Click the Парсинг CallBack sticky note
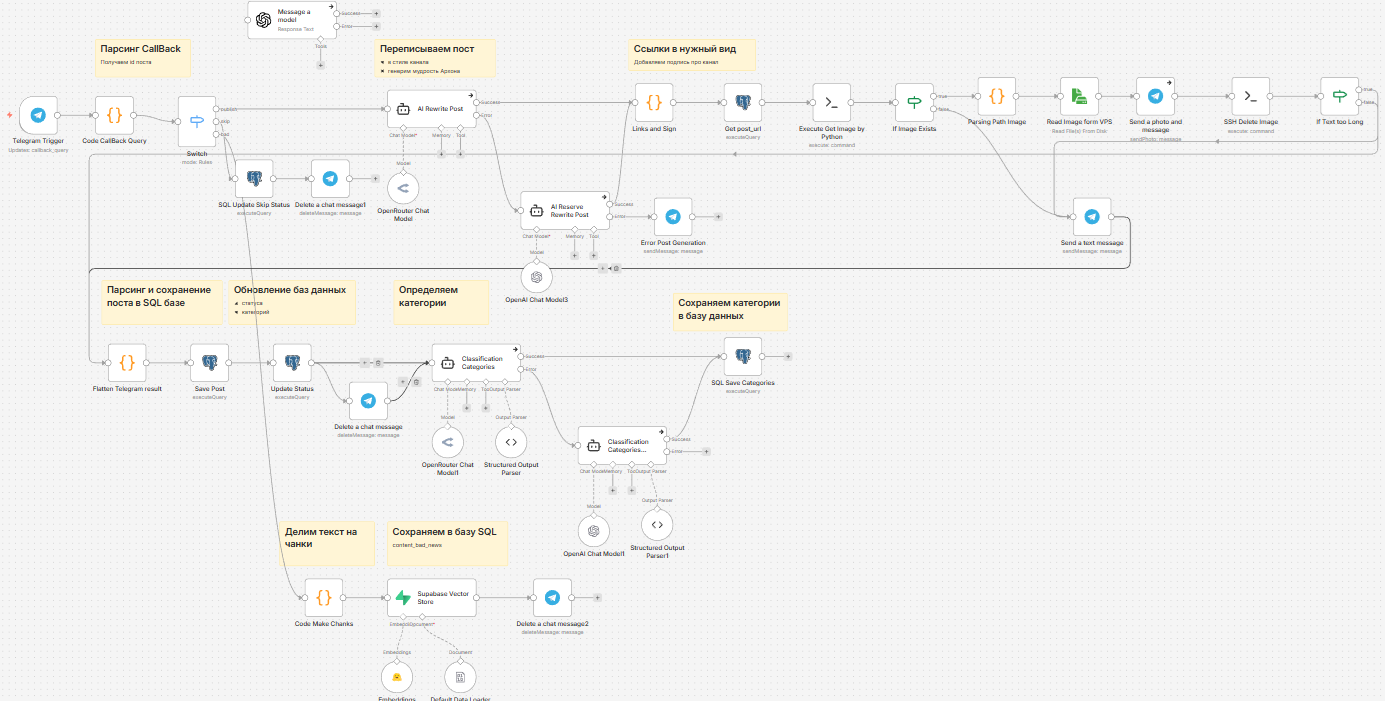Screen dimensions: 1385x701 (x=143, y=58)
